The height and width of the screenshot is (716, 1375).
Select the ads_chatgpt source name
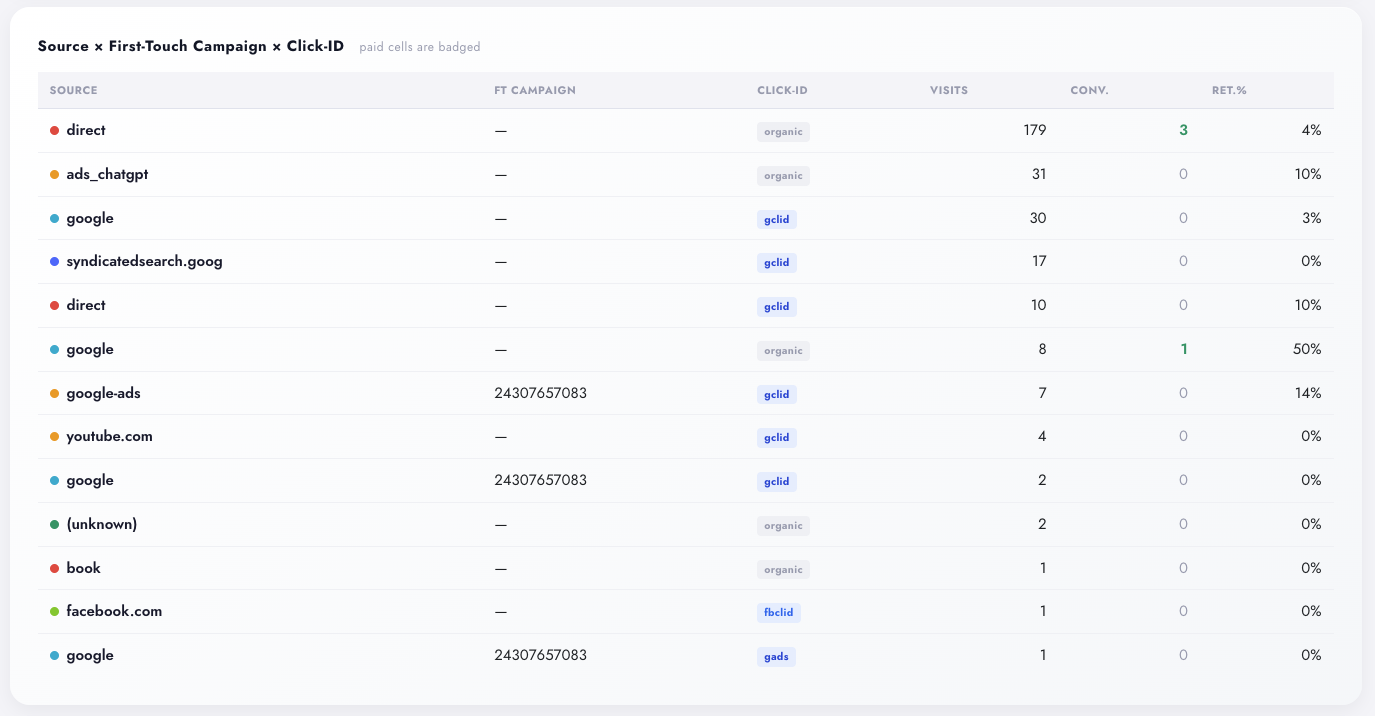pos(107,174)
